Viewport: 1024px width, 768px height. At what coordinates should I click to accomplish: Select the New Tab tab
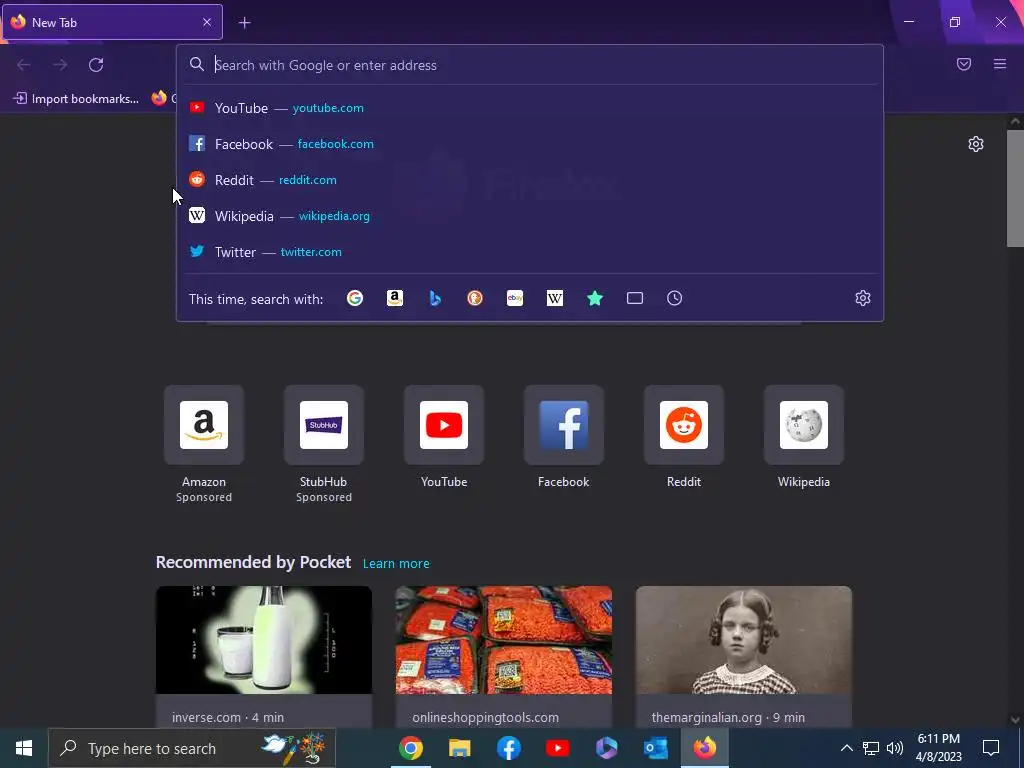pyautogui.click(x=112, y=22)
